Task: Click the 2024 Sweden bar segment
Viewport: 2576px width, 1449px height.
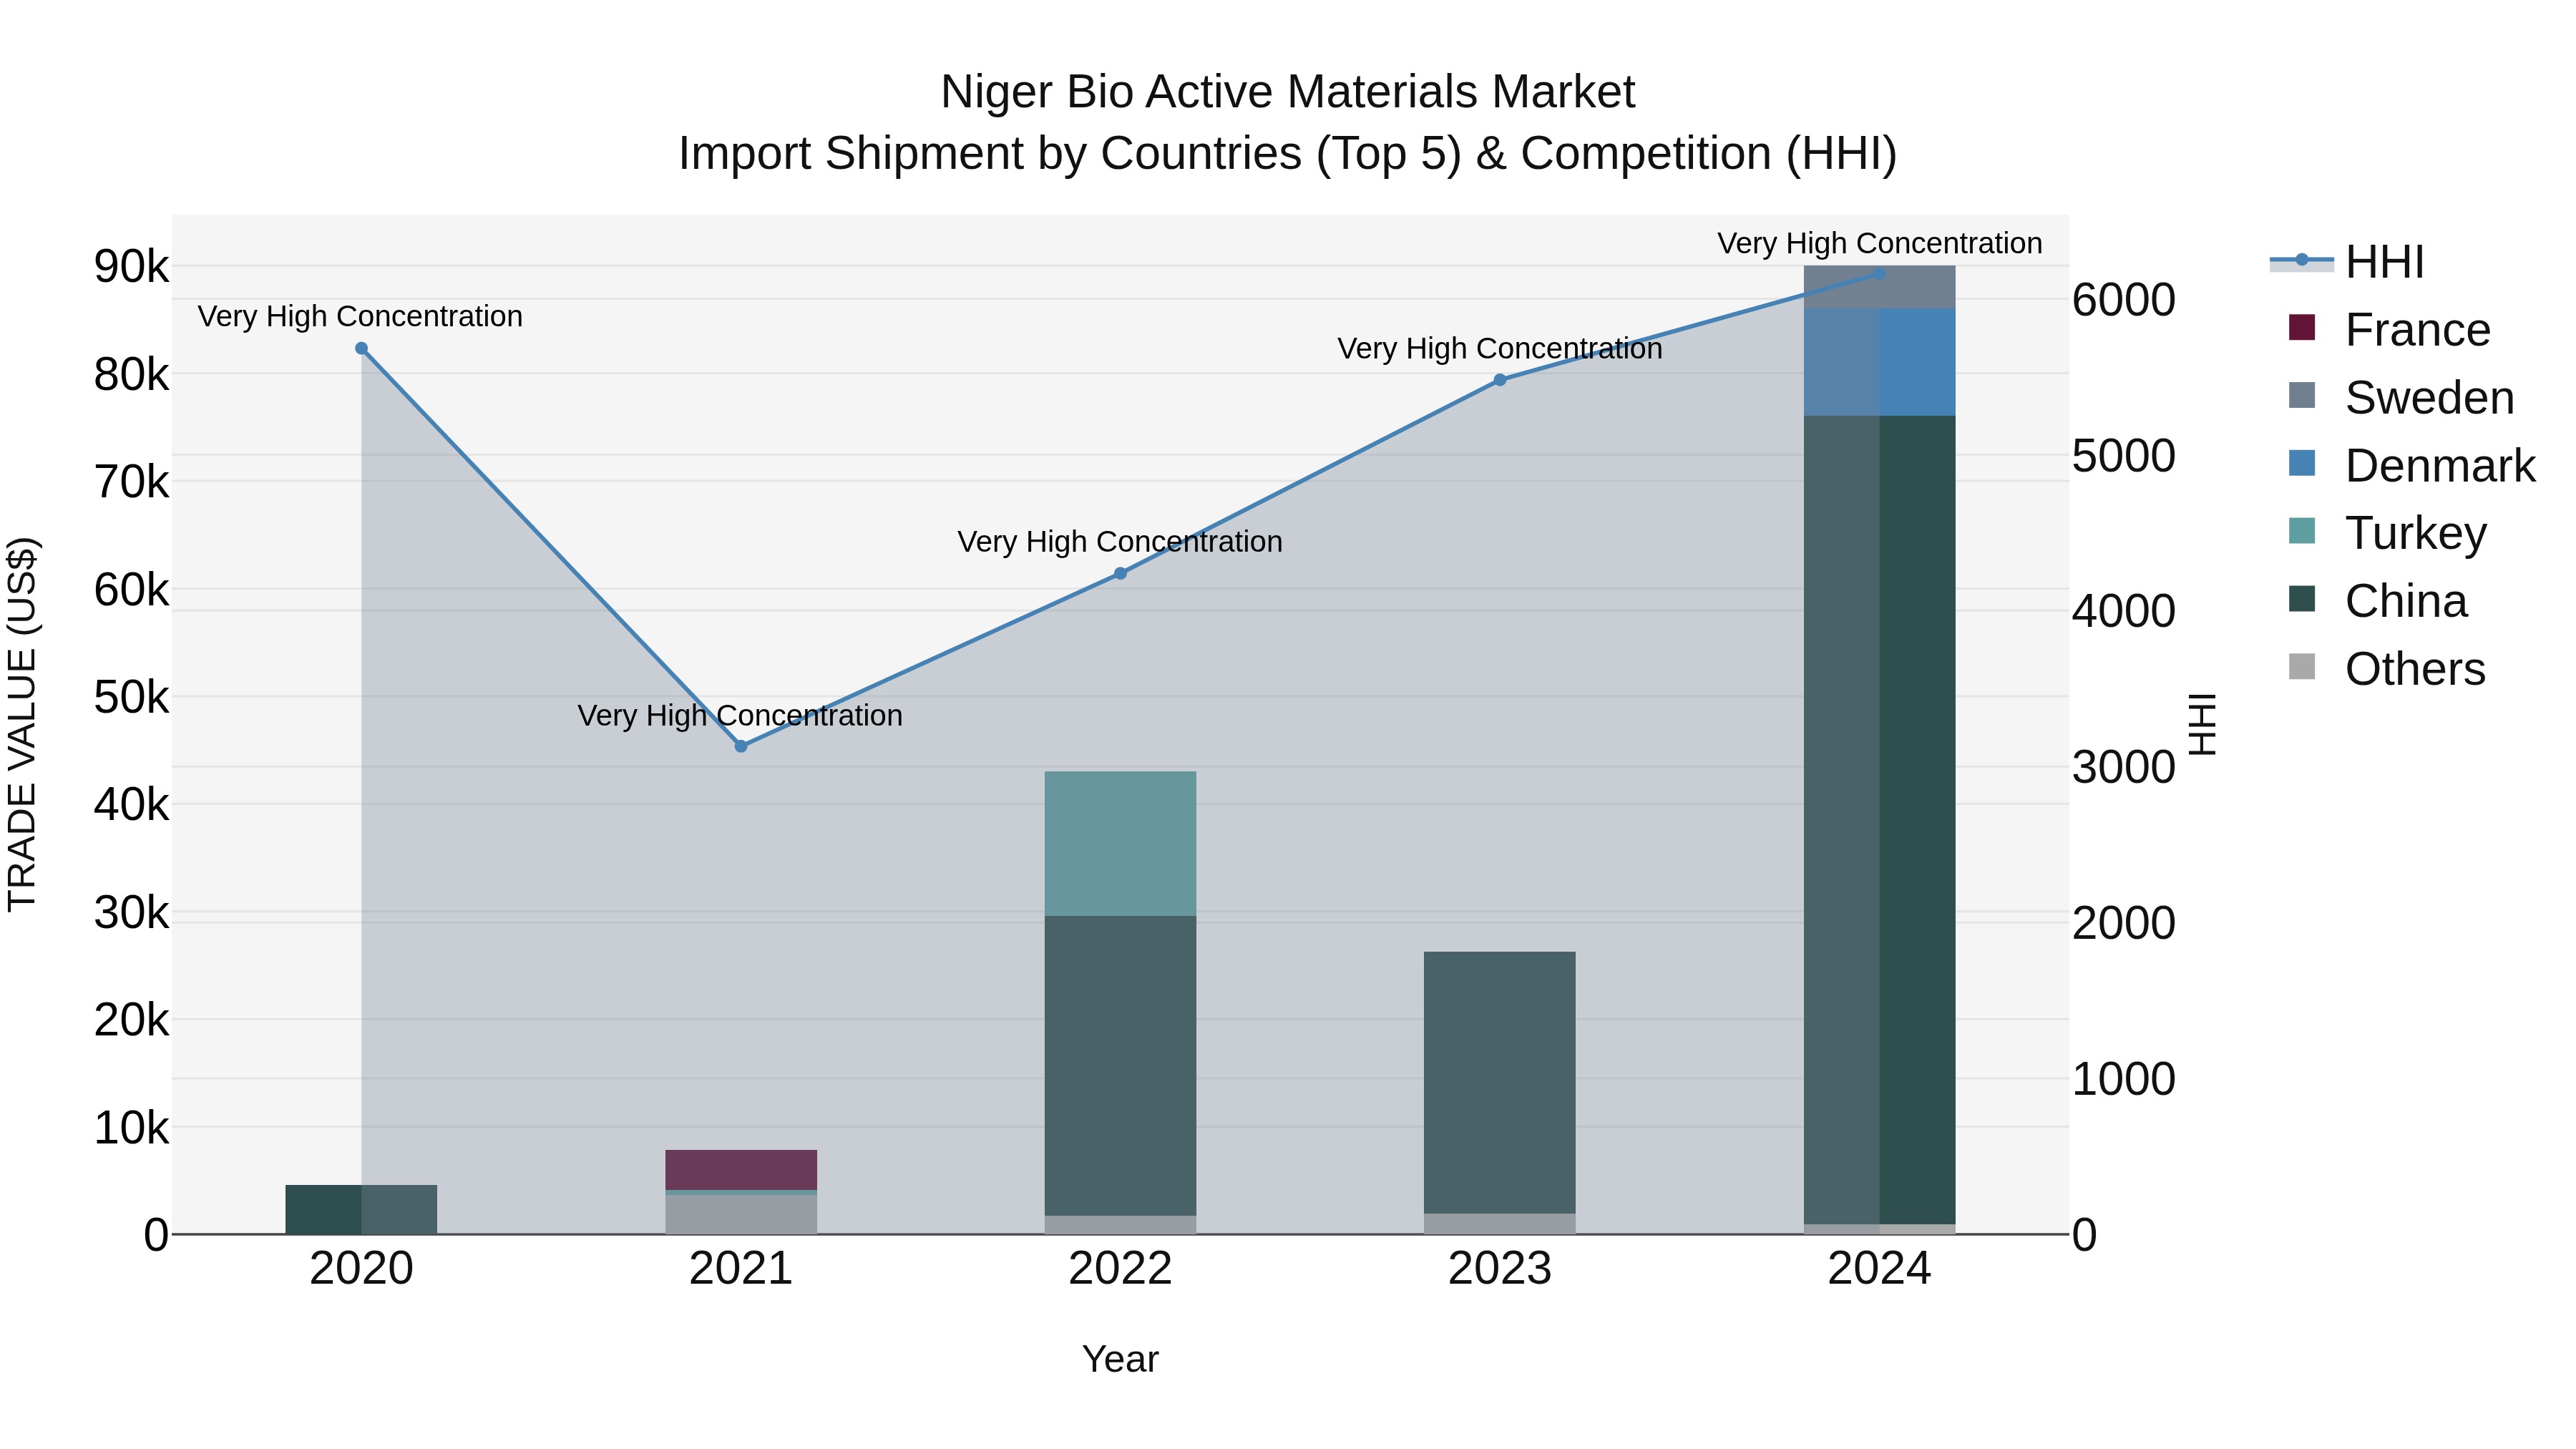Action: click(1879, 288)
